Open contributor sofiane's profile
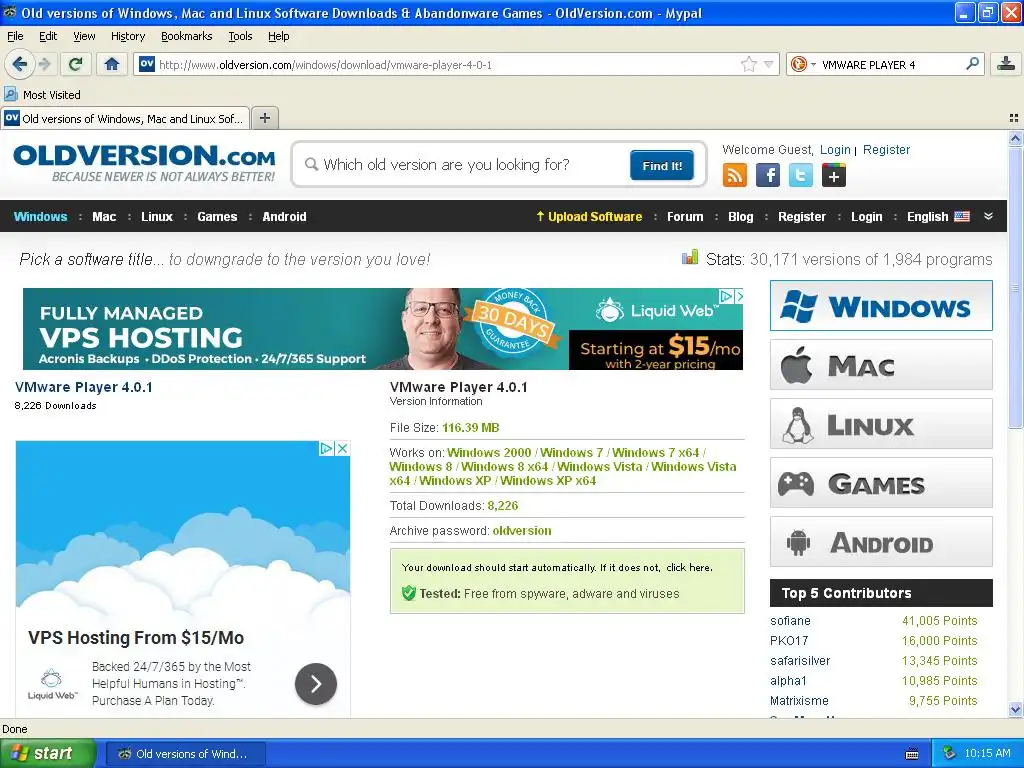Screen dimensions: 1024x768 coord(790,621)
